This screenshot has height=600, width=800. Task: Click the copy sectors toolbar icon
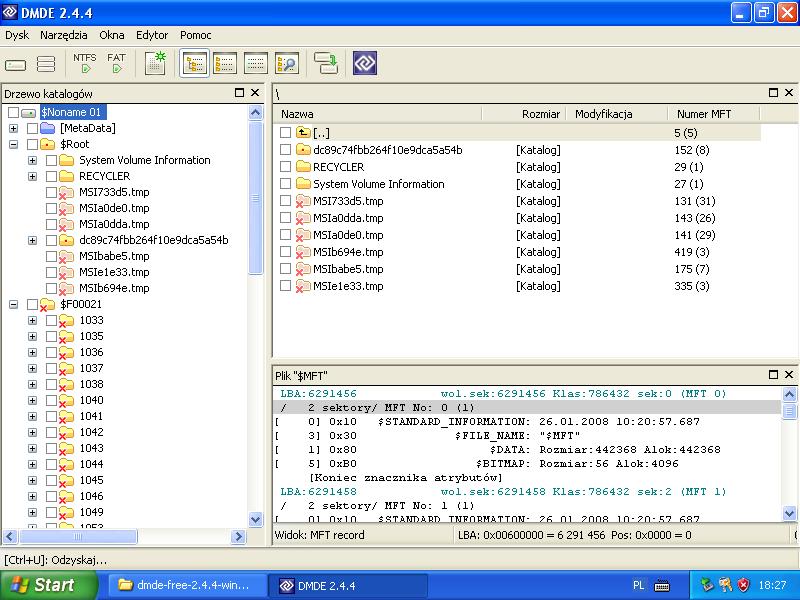(x=326, y=63)
